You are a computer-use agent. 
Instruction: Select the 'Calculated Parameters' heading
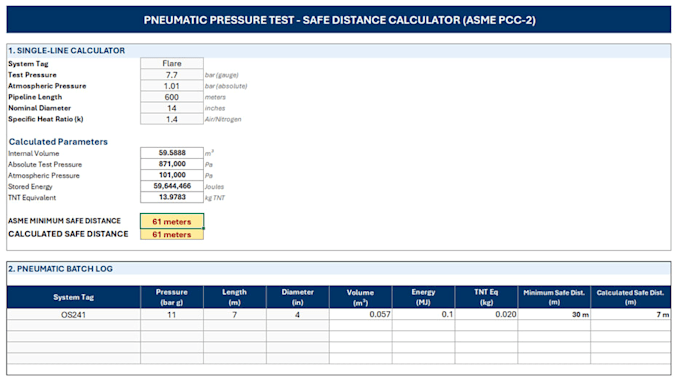(58, 142)
